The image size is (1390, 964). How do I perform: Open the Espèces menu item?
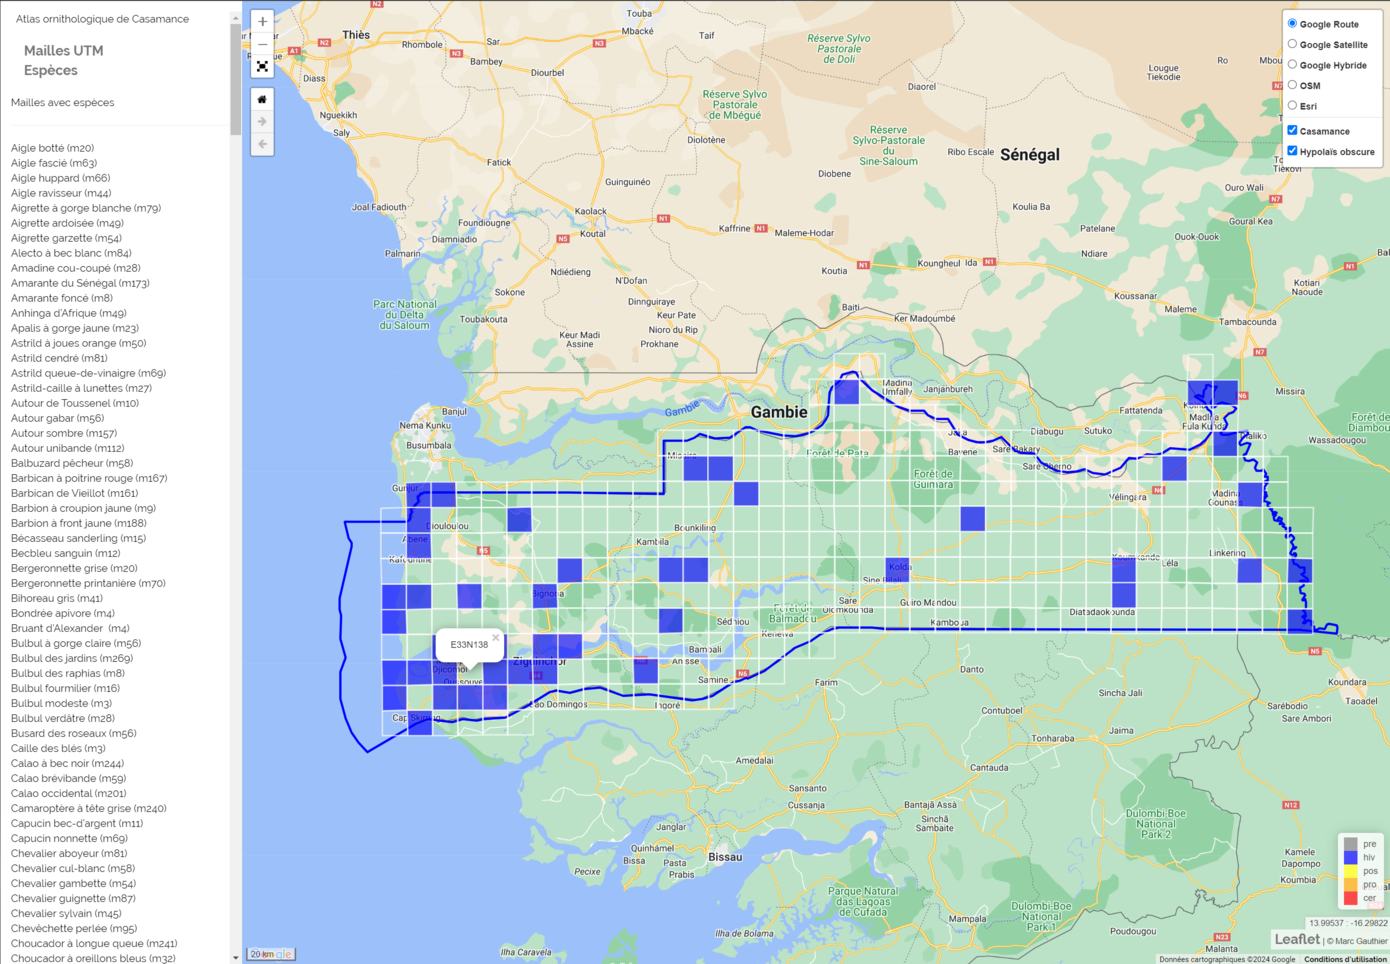tap(50, 70)
